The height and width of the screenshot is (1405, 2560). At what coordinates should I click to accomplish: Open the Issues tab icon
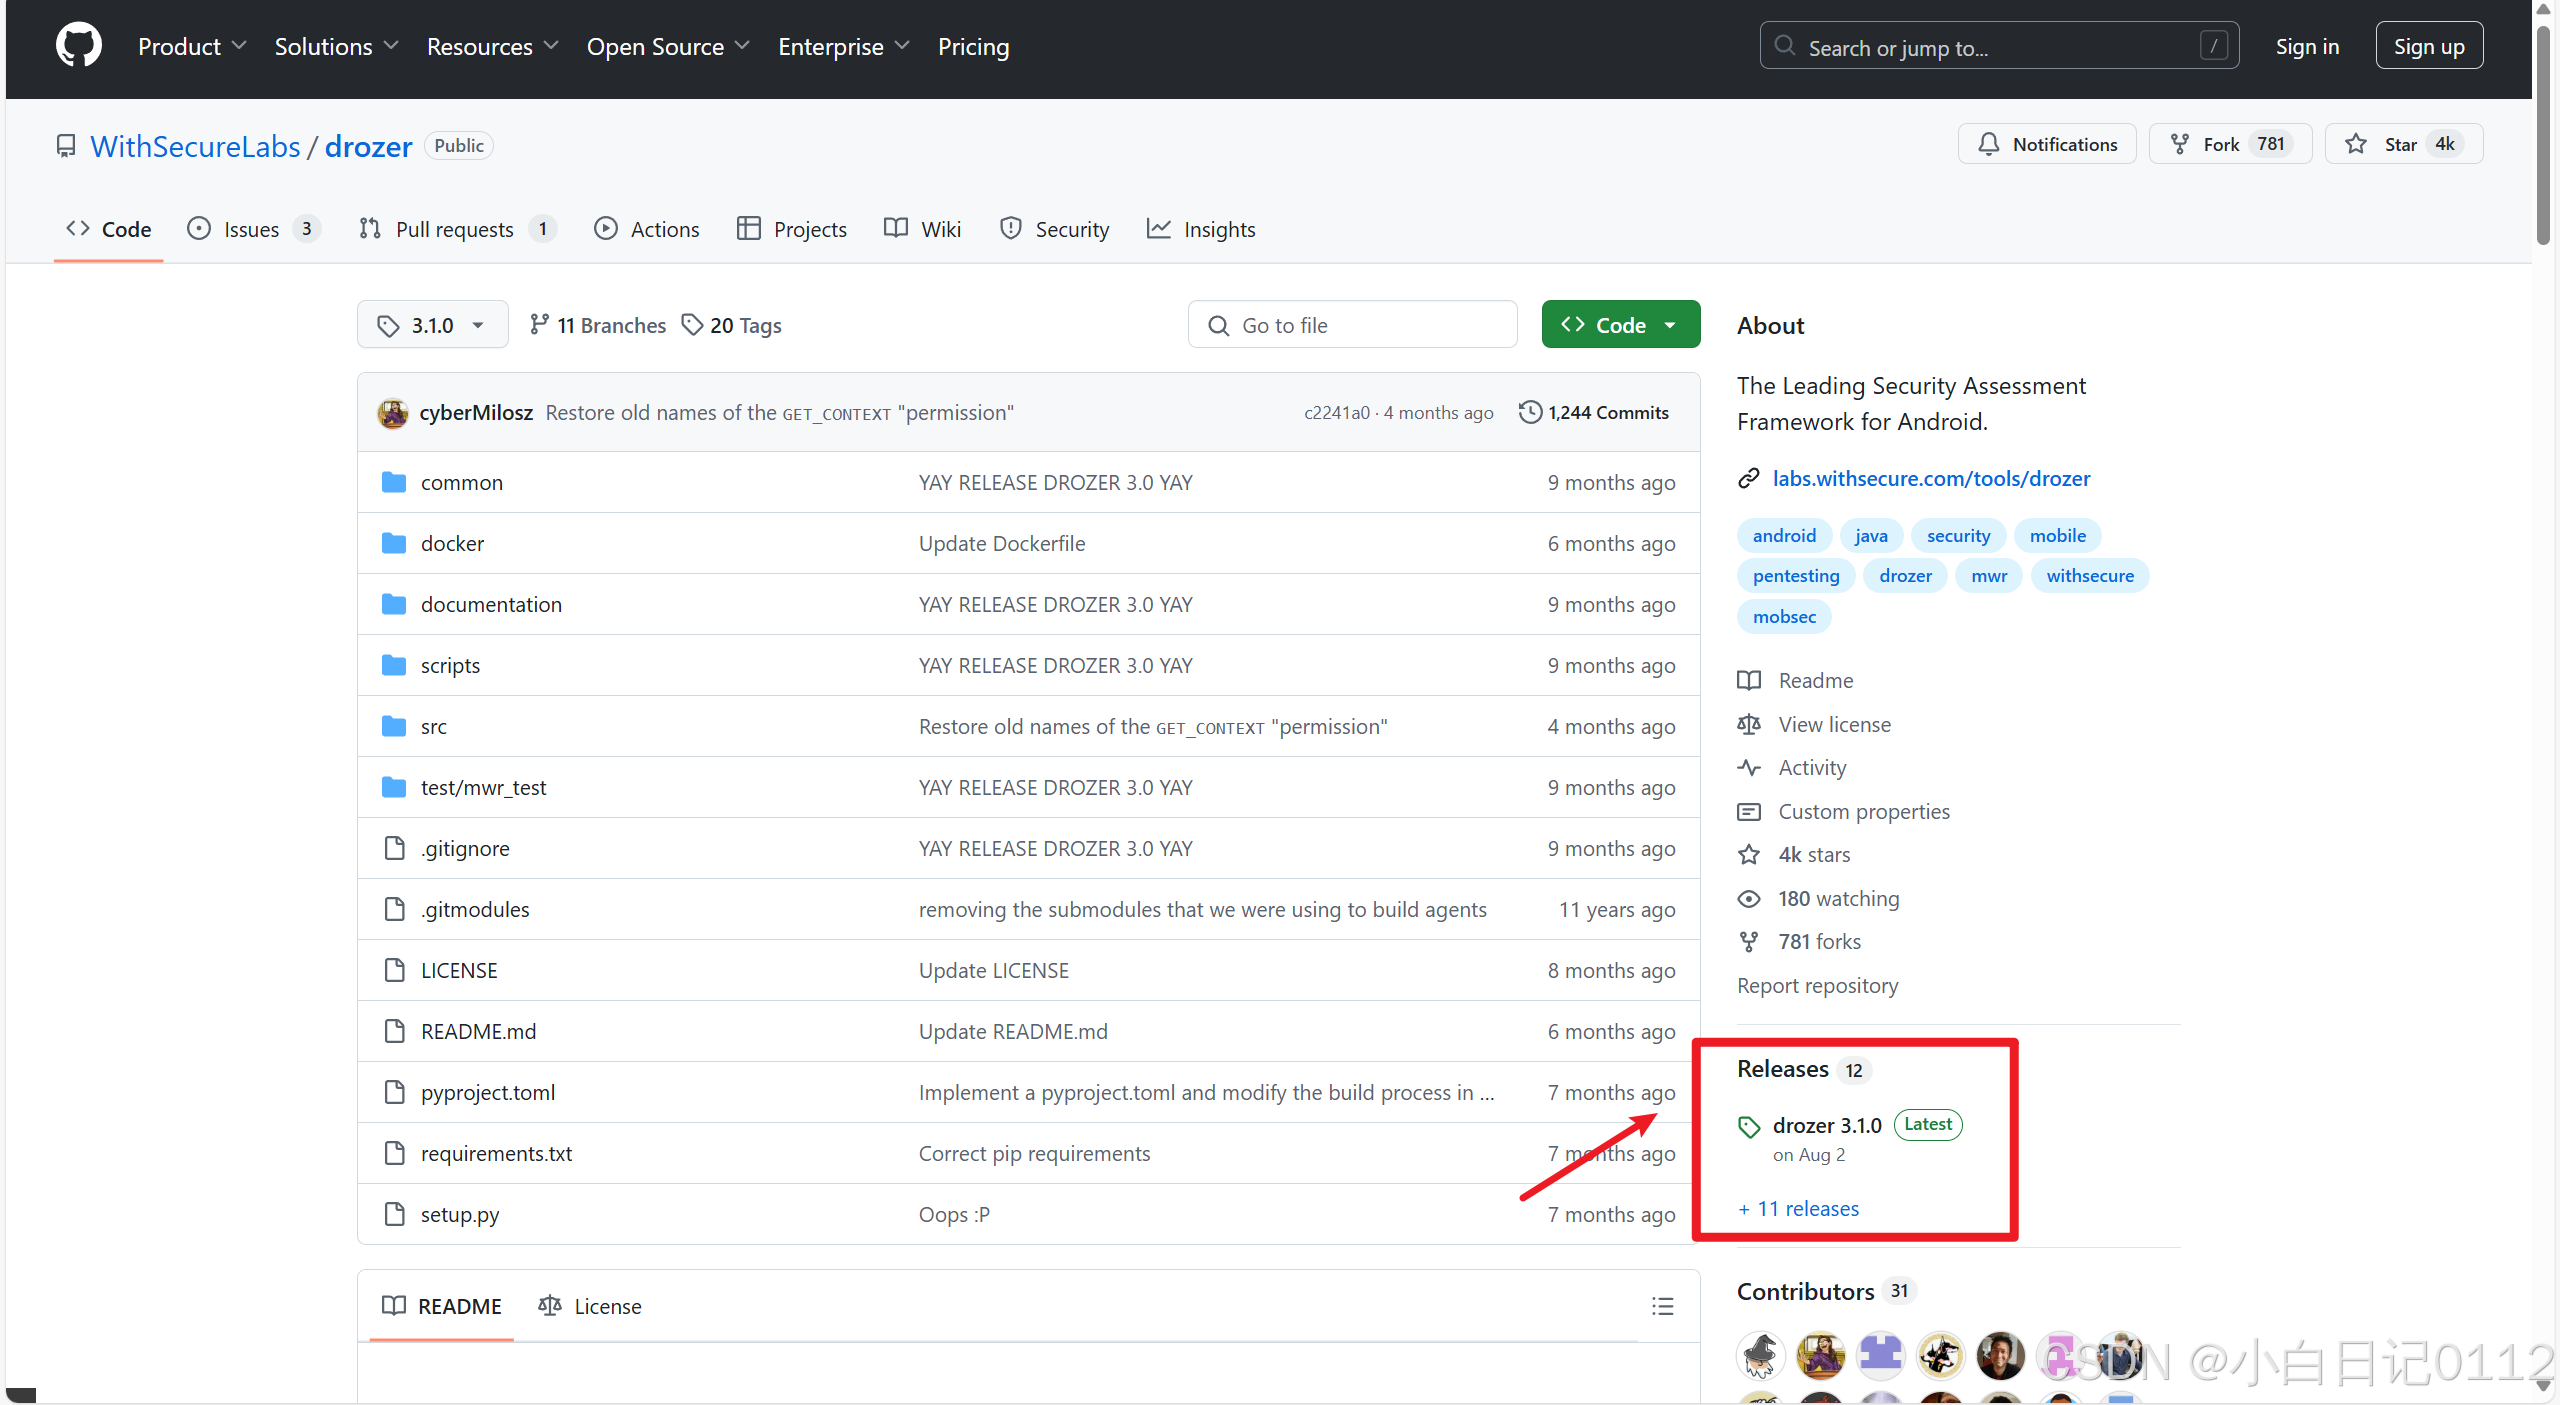pyautogui.click(x=198, y=228)
